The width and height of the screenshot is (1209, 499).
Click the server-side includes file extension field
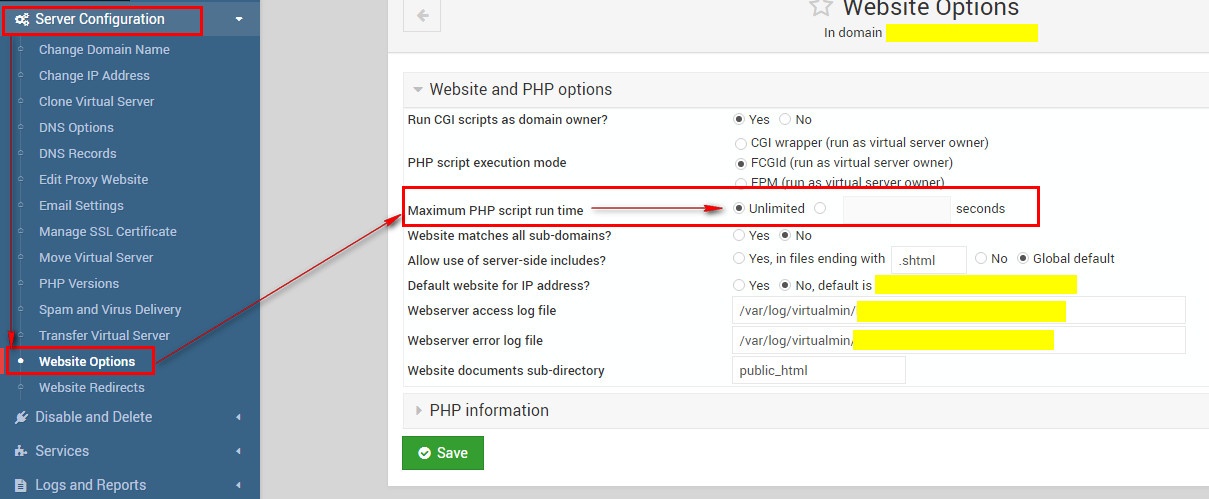coord(929,260)
